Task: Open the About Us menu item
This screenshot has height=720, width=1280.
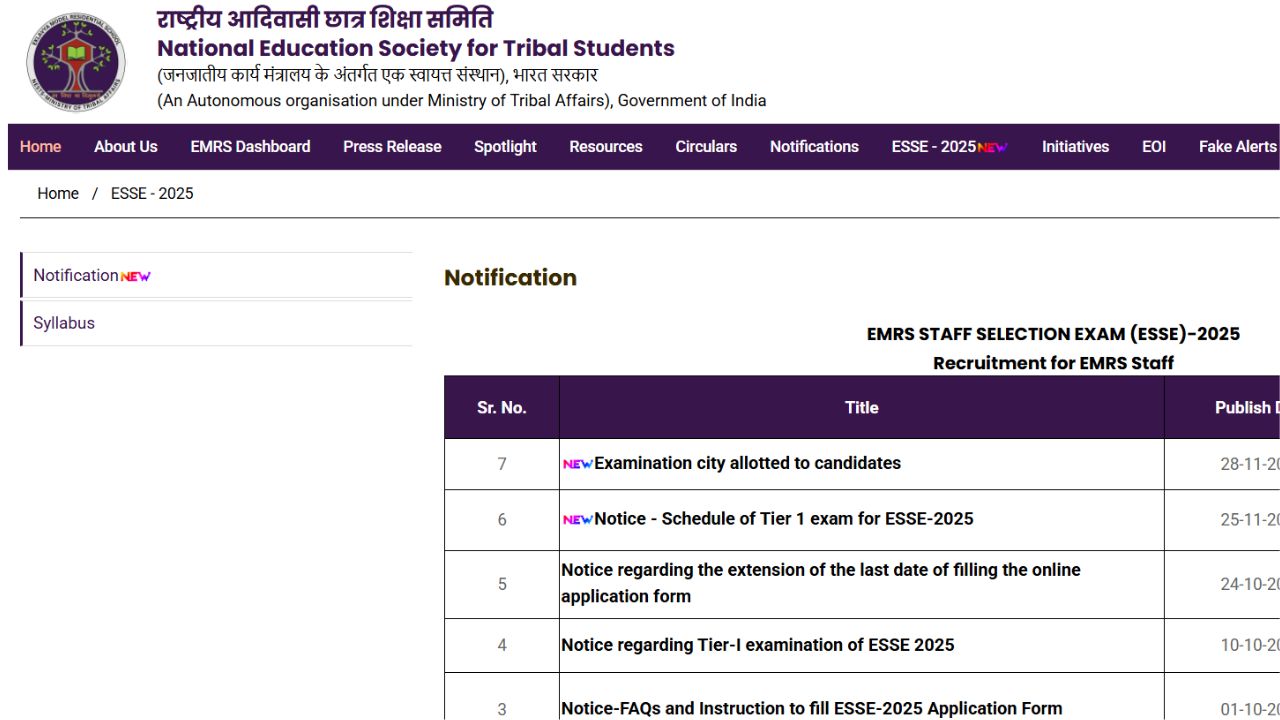Action: [125, 146]
